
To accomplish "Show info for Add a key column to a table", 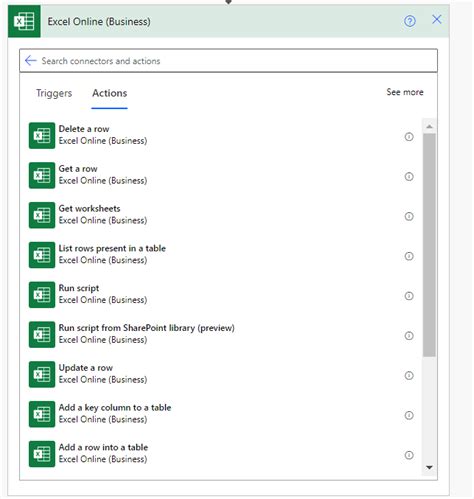I will pos(409,415).
